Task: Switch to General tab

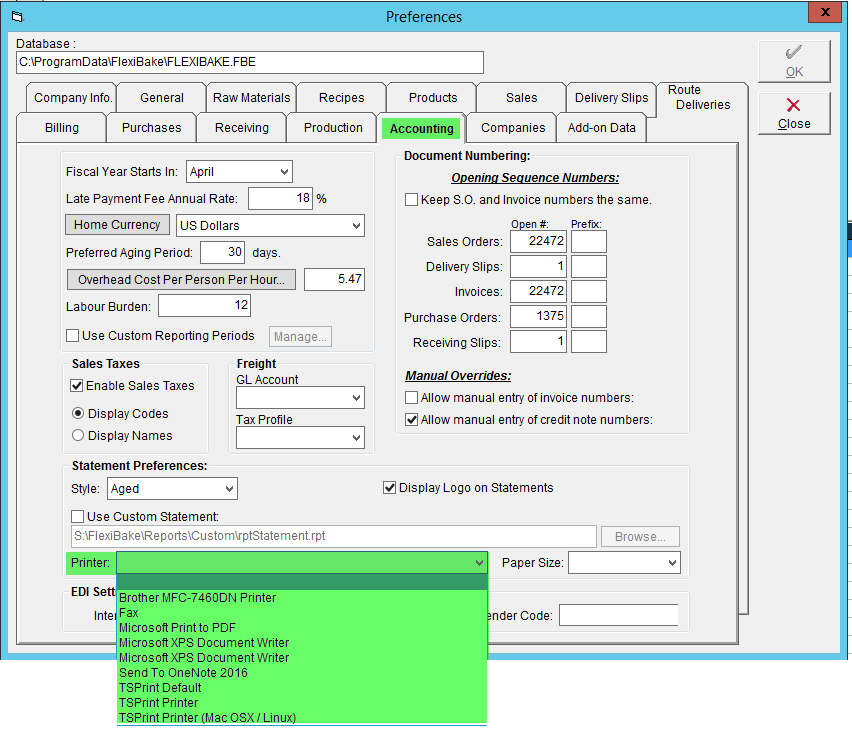Action: [161, 98]
